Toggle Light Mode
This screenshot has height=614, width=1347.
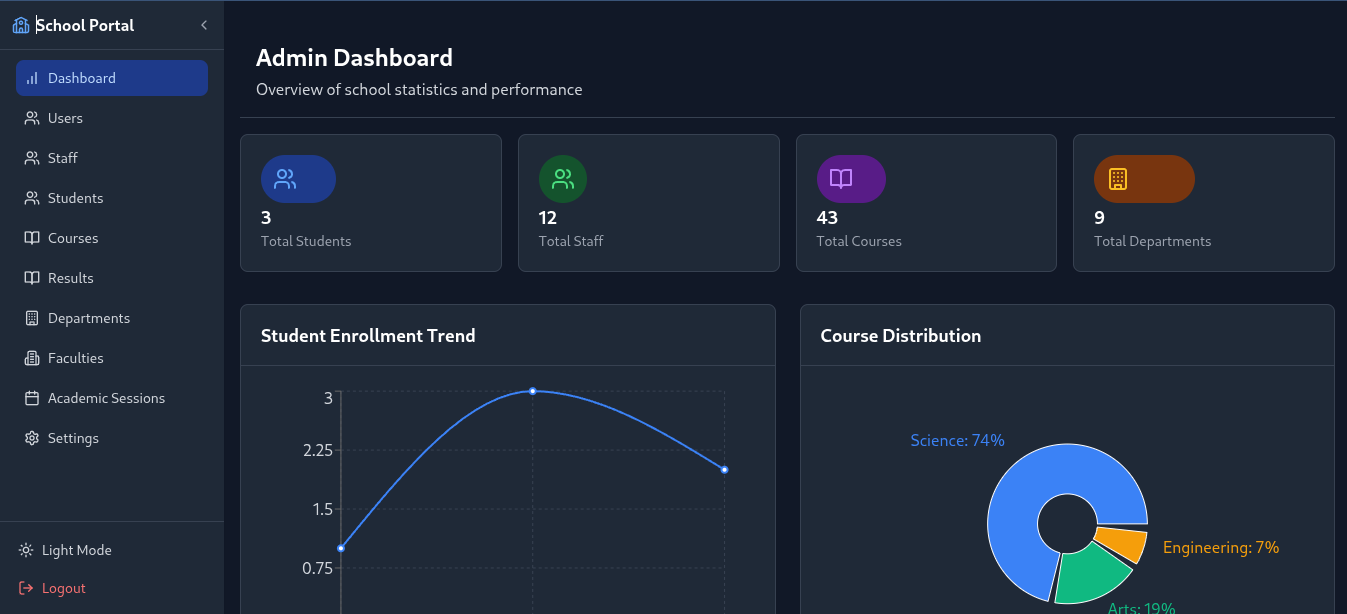[75, 549]
